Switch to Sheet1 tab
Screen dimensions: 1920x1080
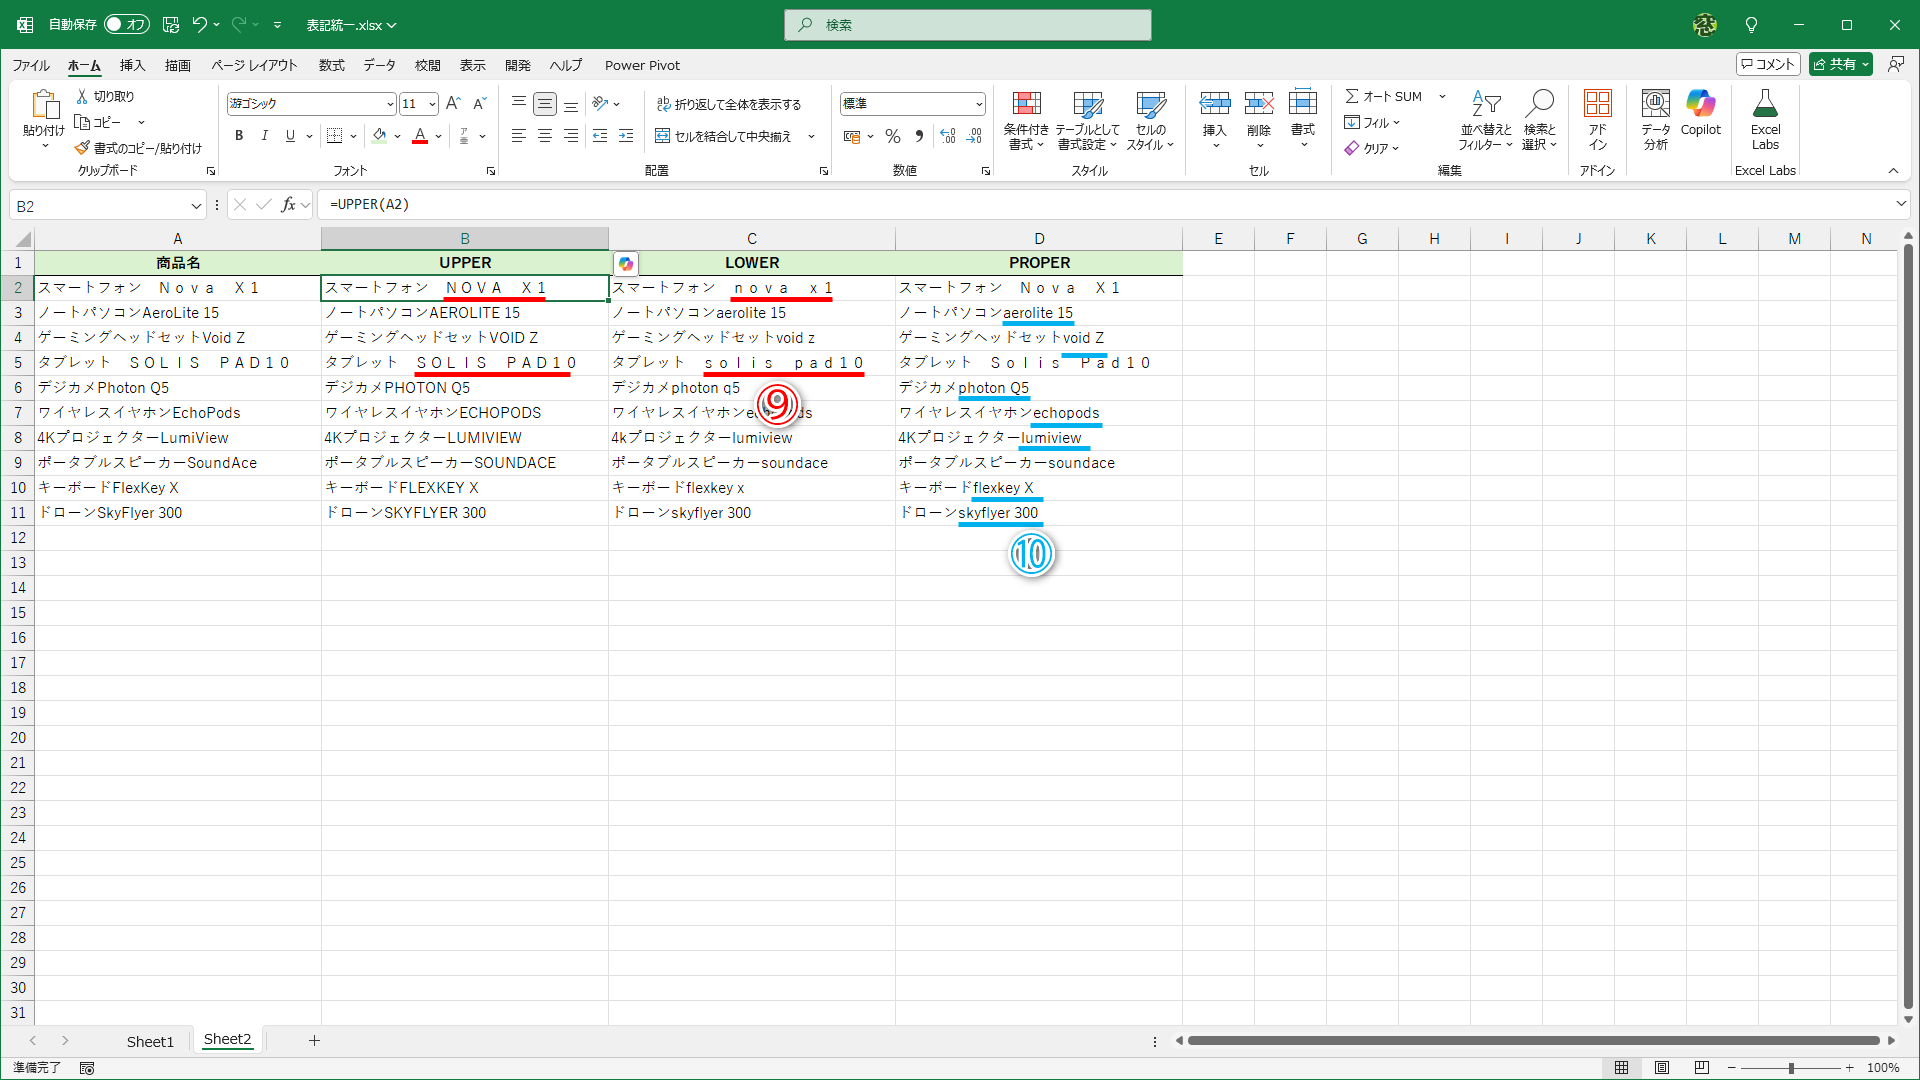point(150,1041)
